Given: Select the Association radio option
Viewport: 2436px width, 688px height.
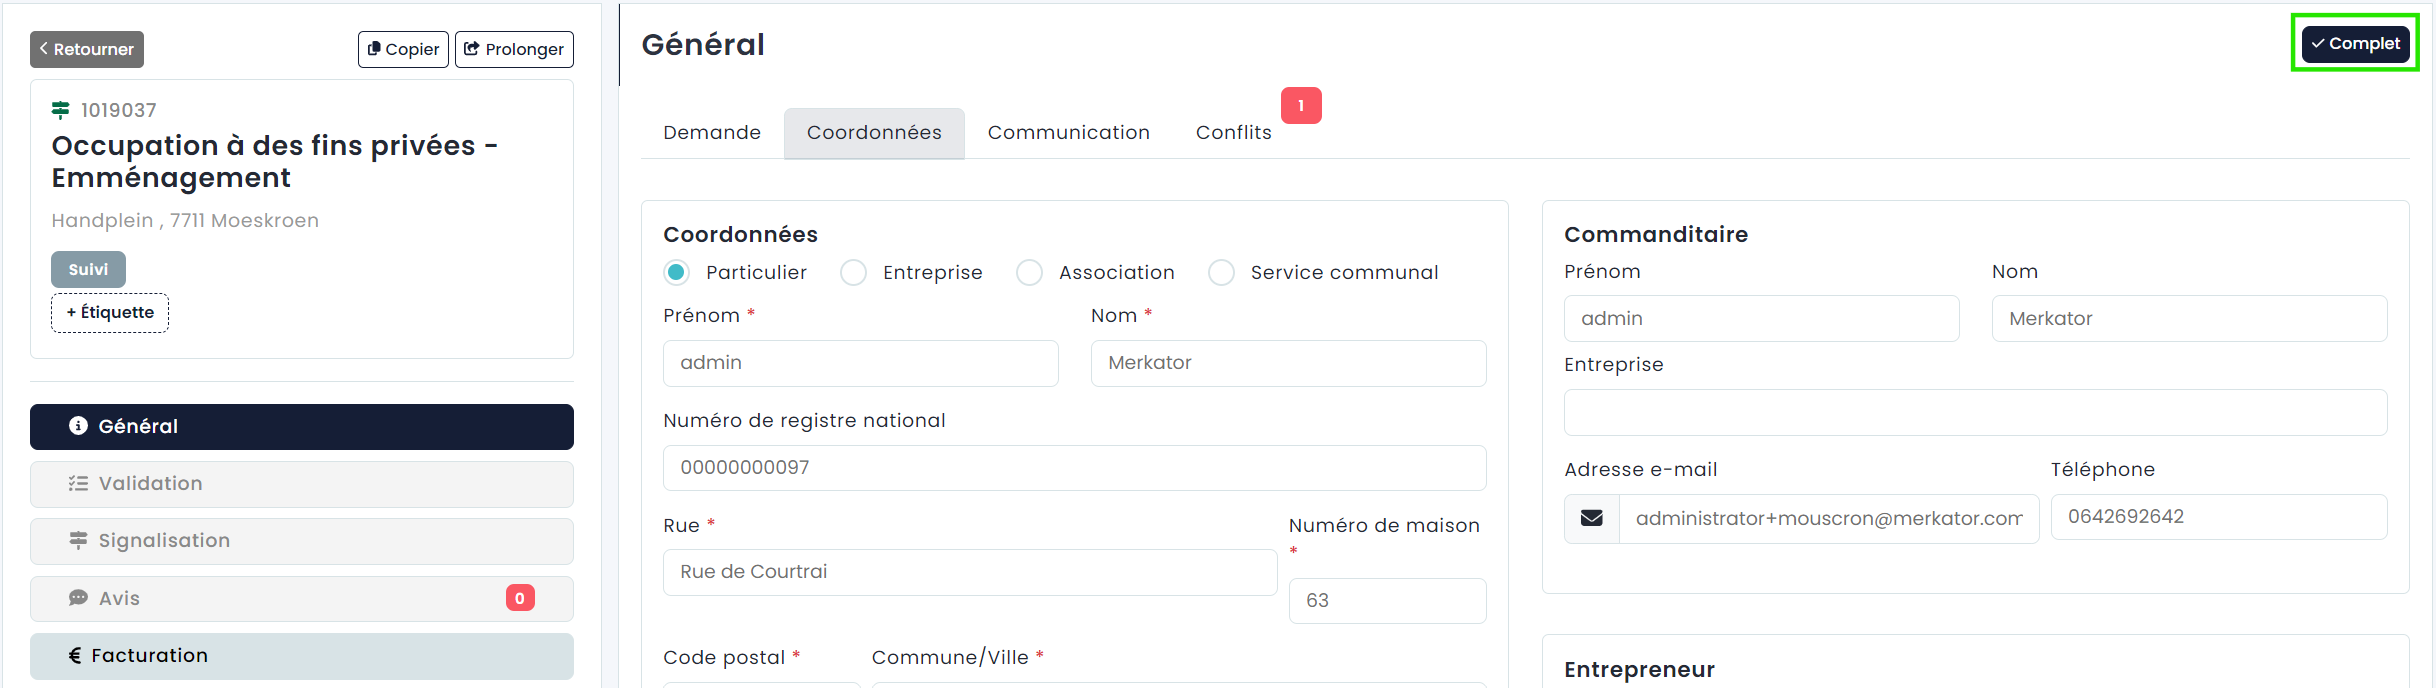Looking at the screenshot, I should point(1029,272).
